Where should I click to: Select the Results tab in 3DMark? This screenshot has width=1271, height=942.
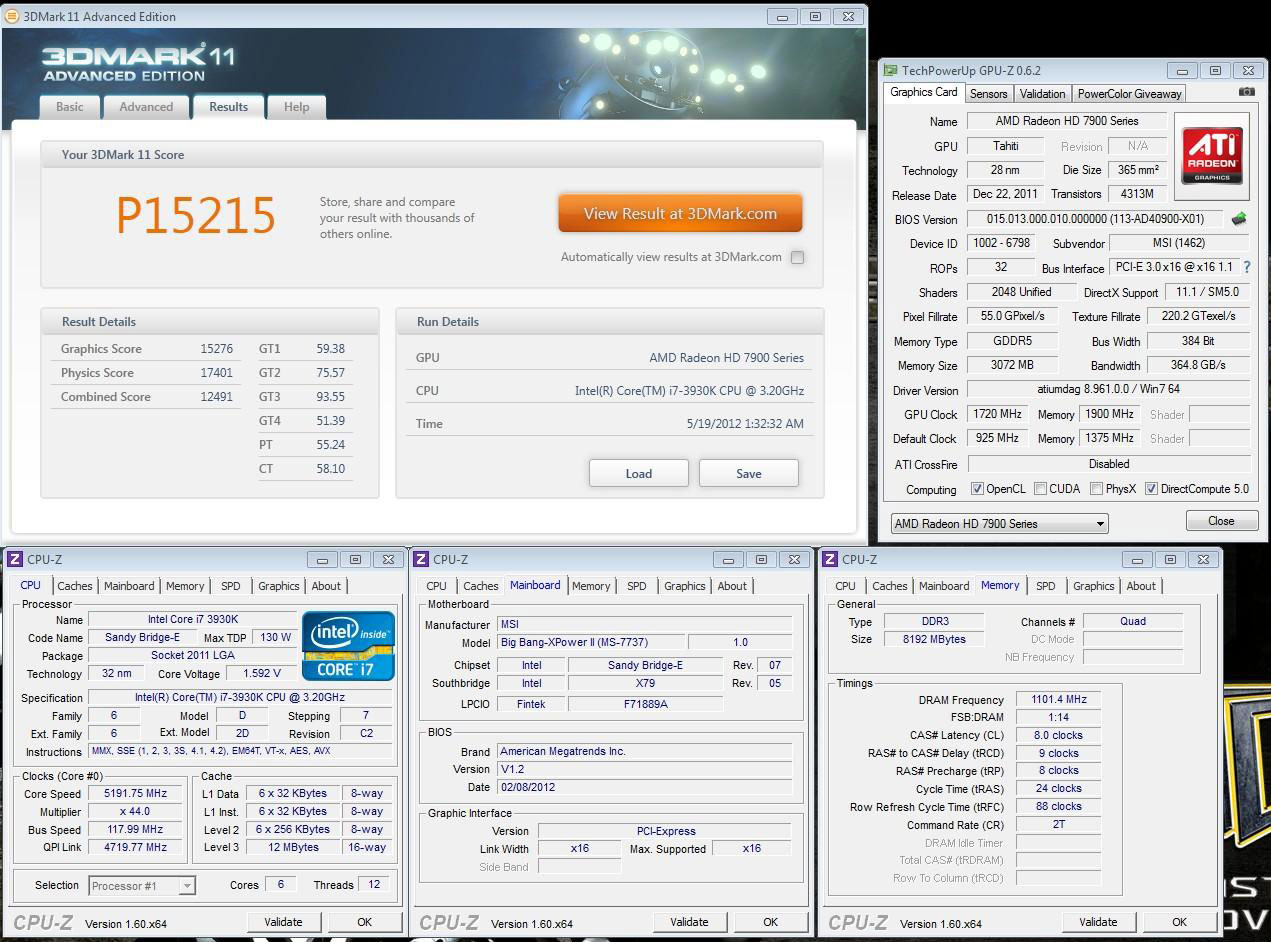pyautogui.click(x=228, y=106)
